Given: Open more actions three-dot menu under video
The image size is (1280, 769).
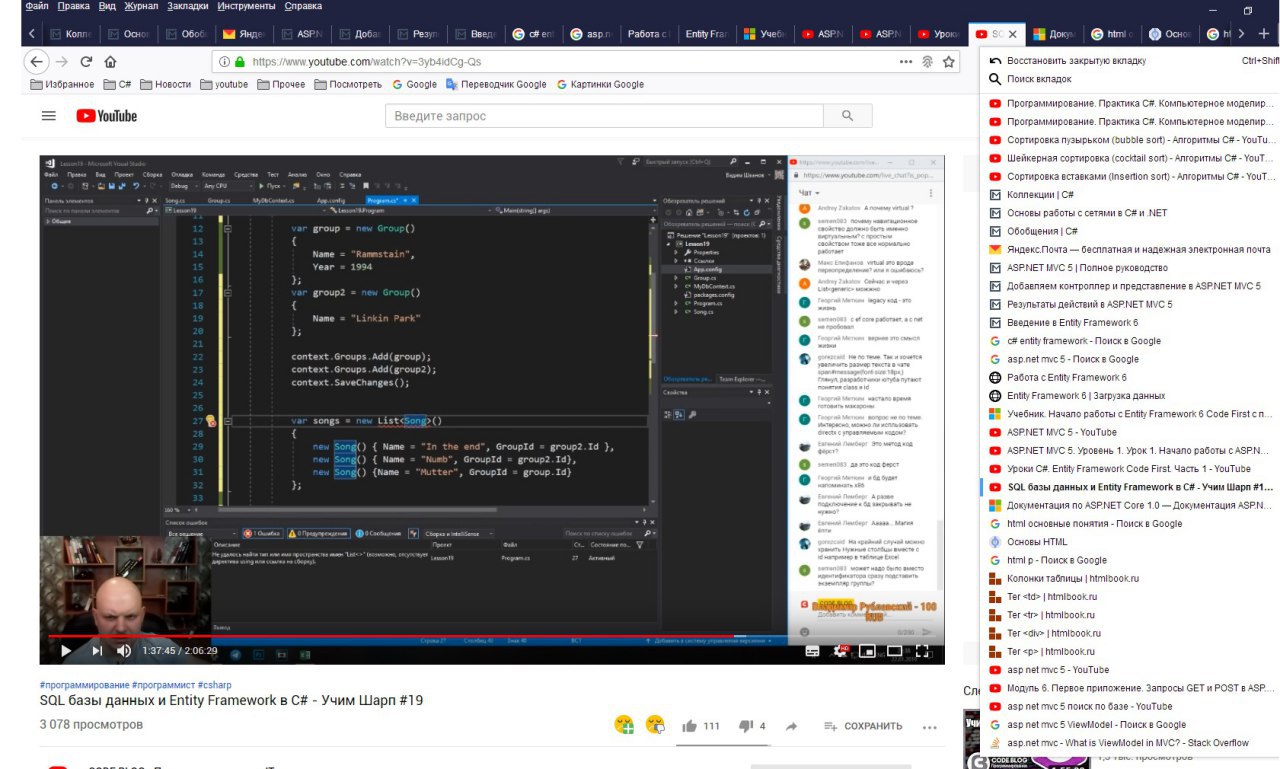Looking at the screenshot, I should (x=930, y=727).
